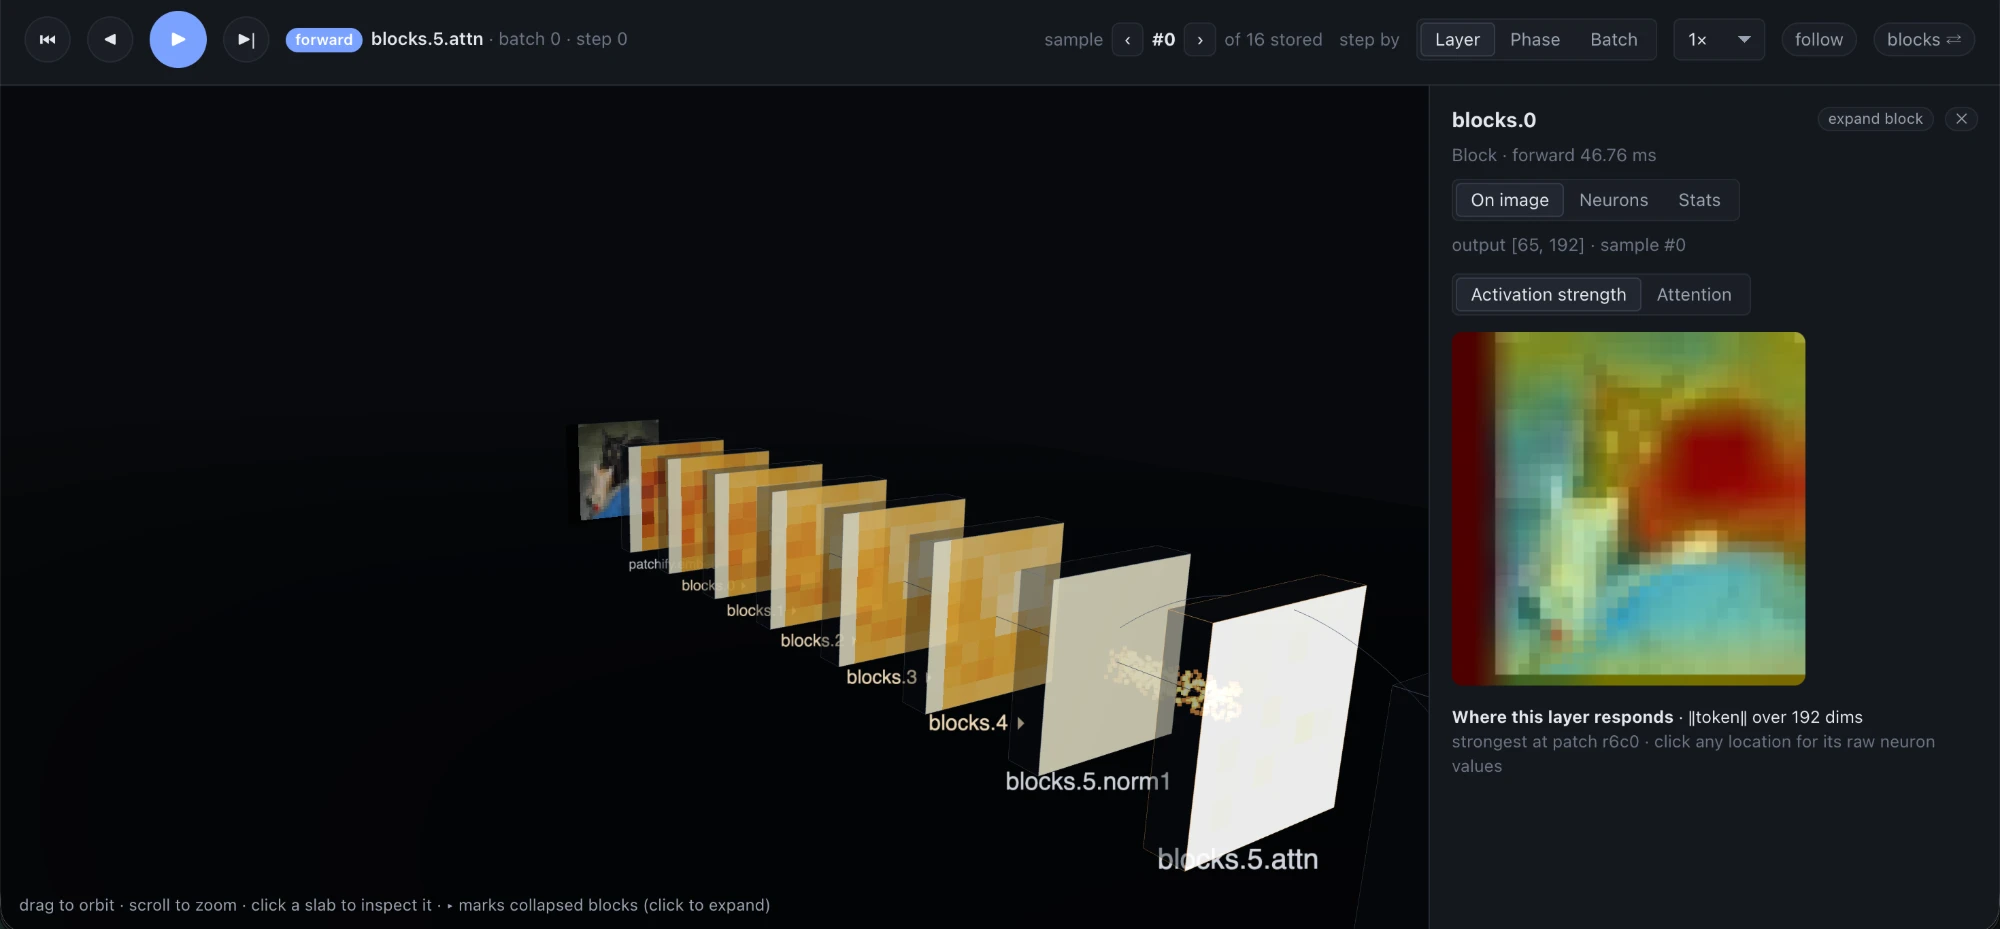Click the activation heatmap image

click(x=1628, y=509)
